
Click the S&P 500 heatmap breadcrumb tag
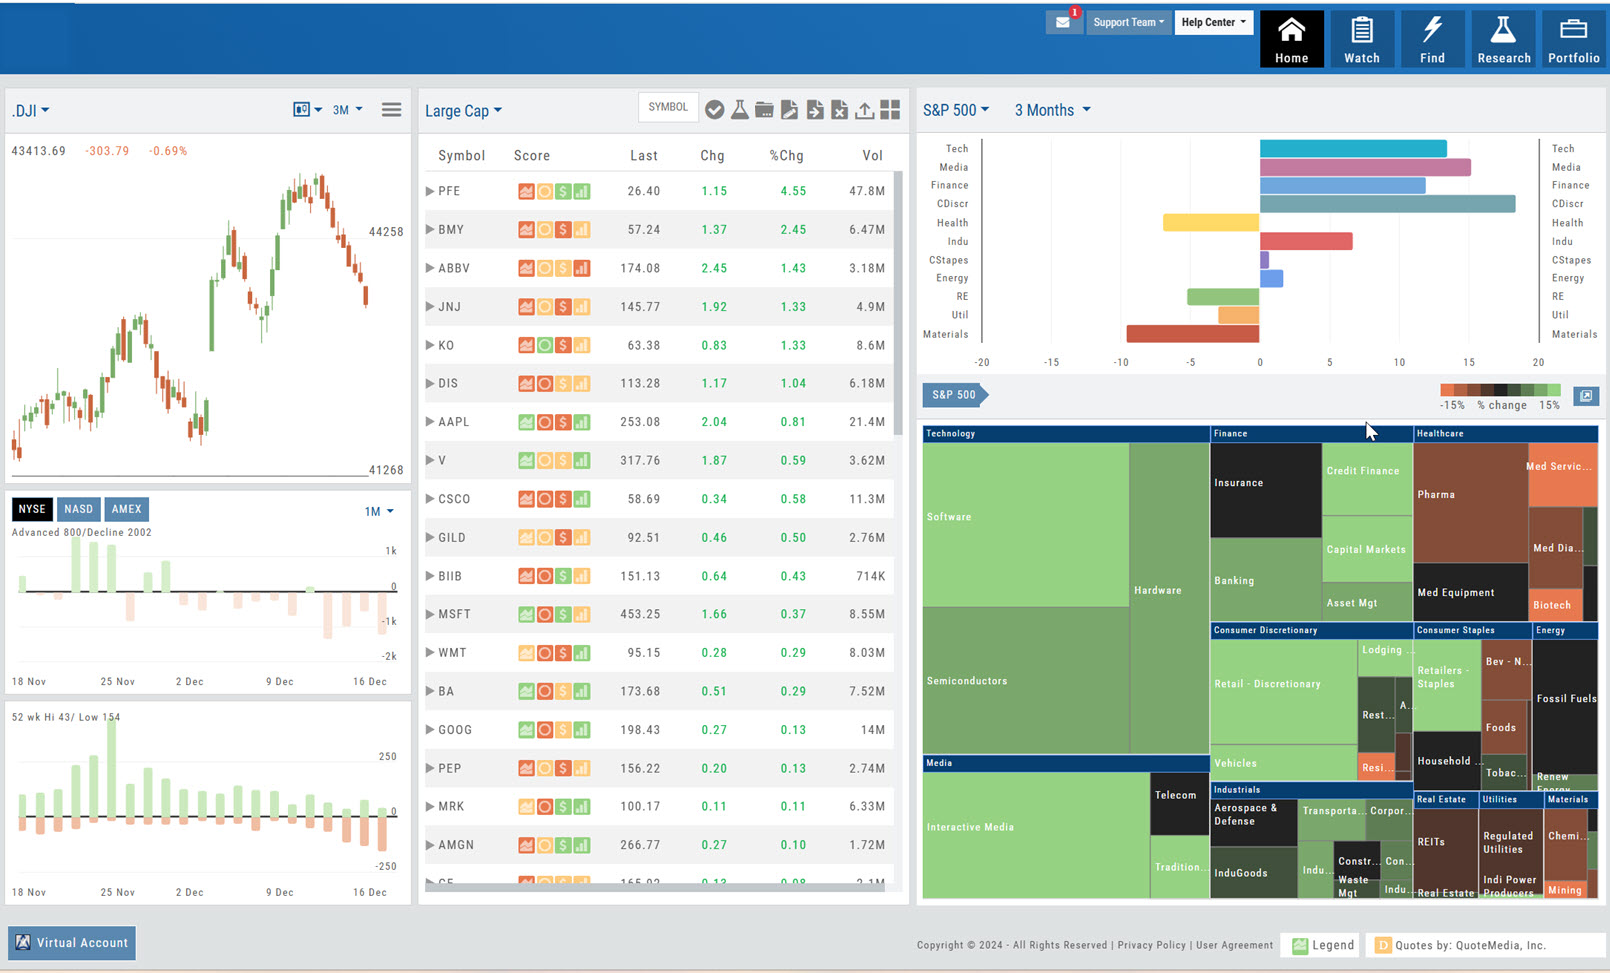955,395
